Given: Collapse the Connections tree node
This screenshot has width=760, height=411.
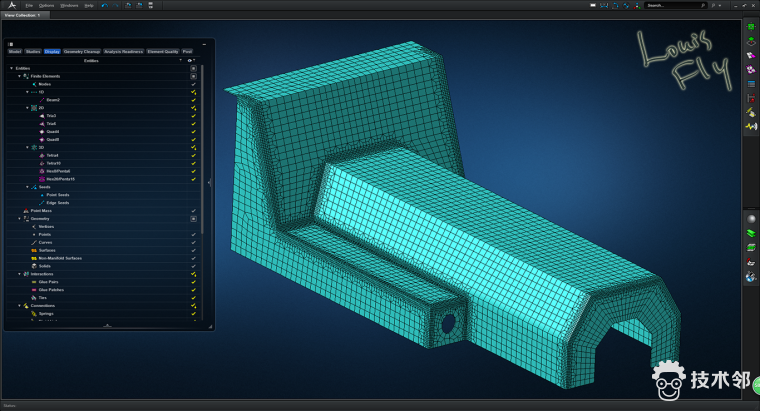Looking at the screenshot, I should pyautogui.click(x=19, y=305).
